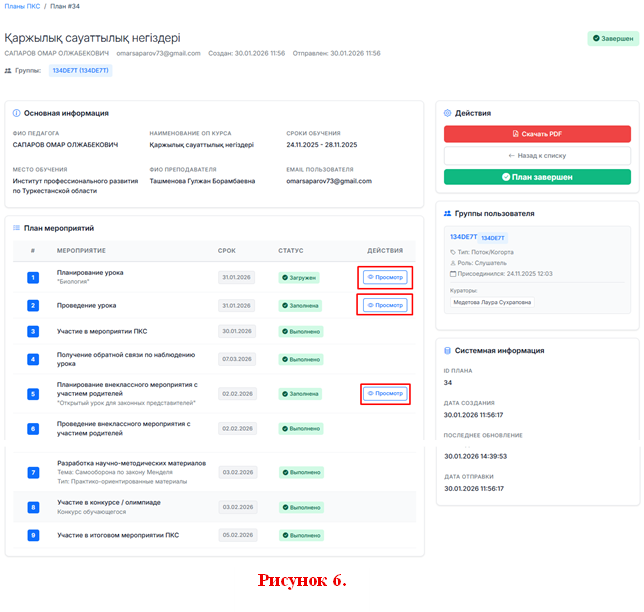Click the Загружен status badge in first row
Image resolution: width=644 pixels, height=612 pixels.
tap(298, 277)
